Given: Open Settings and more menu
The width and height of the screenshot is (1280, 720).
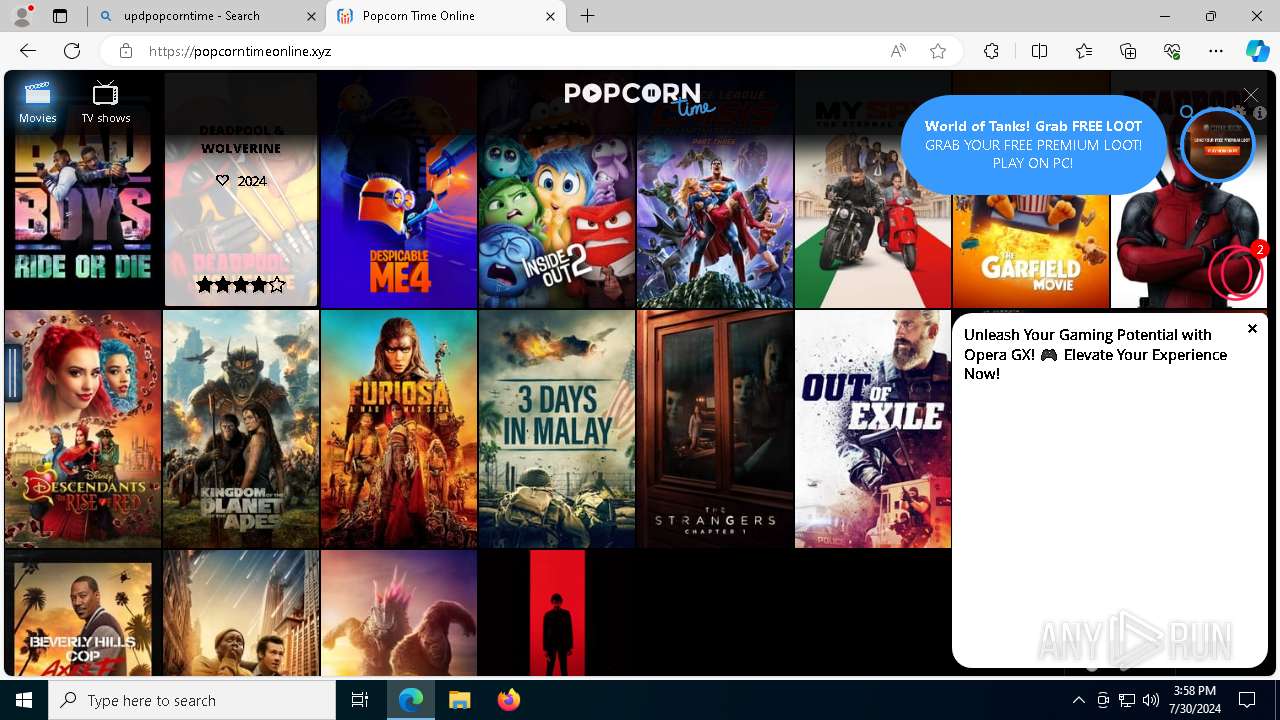Looking at the screenshot, I should [1216, 51].
